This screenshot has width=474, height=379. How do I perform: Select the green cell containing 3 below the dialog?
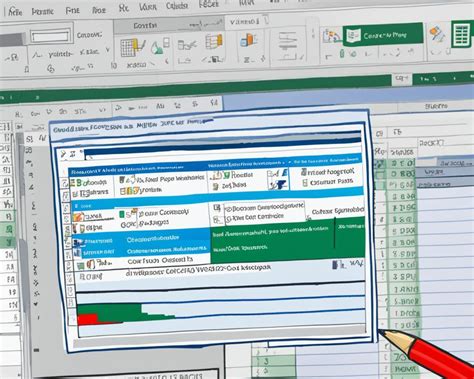(274, 361)
